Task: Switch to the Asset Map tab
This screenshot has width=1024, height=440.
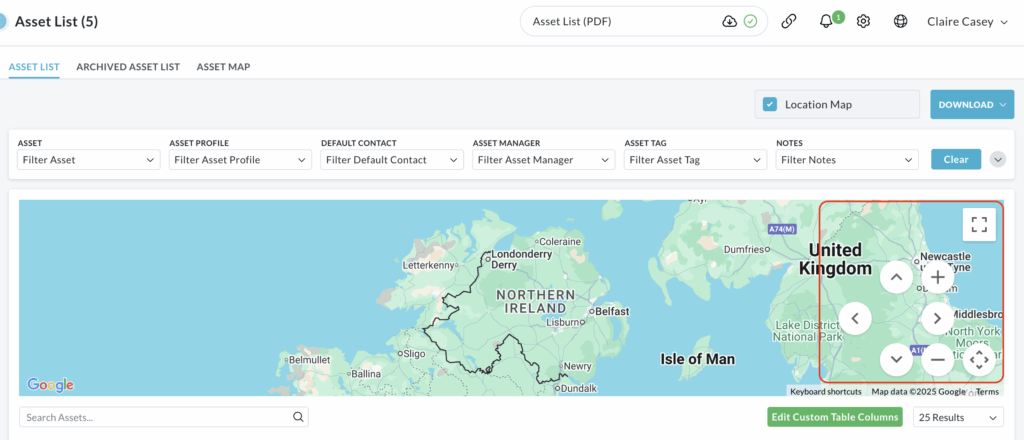Action: pos(223,67)
